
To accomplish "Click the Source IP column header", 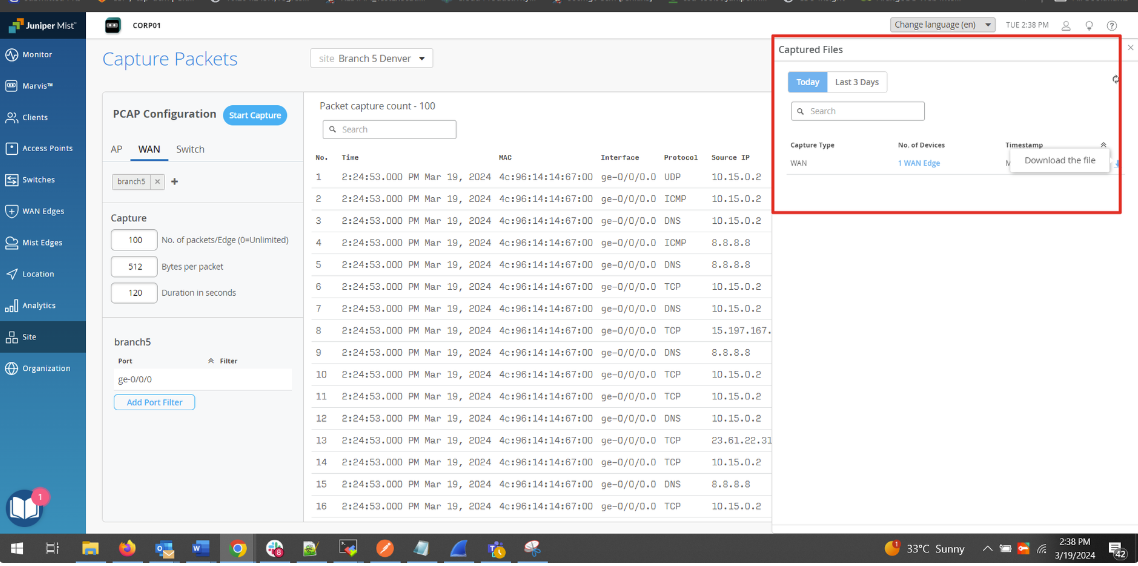I will pos(730,157).
